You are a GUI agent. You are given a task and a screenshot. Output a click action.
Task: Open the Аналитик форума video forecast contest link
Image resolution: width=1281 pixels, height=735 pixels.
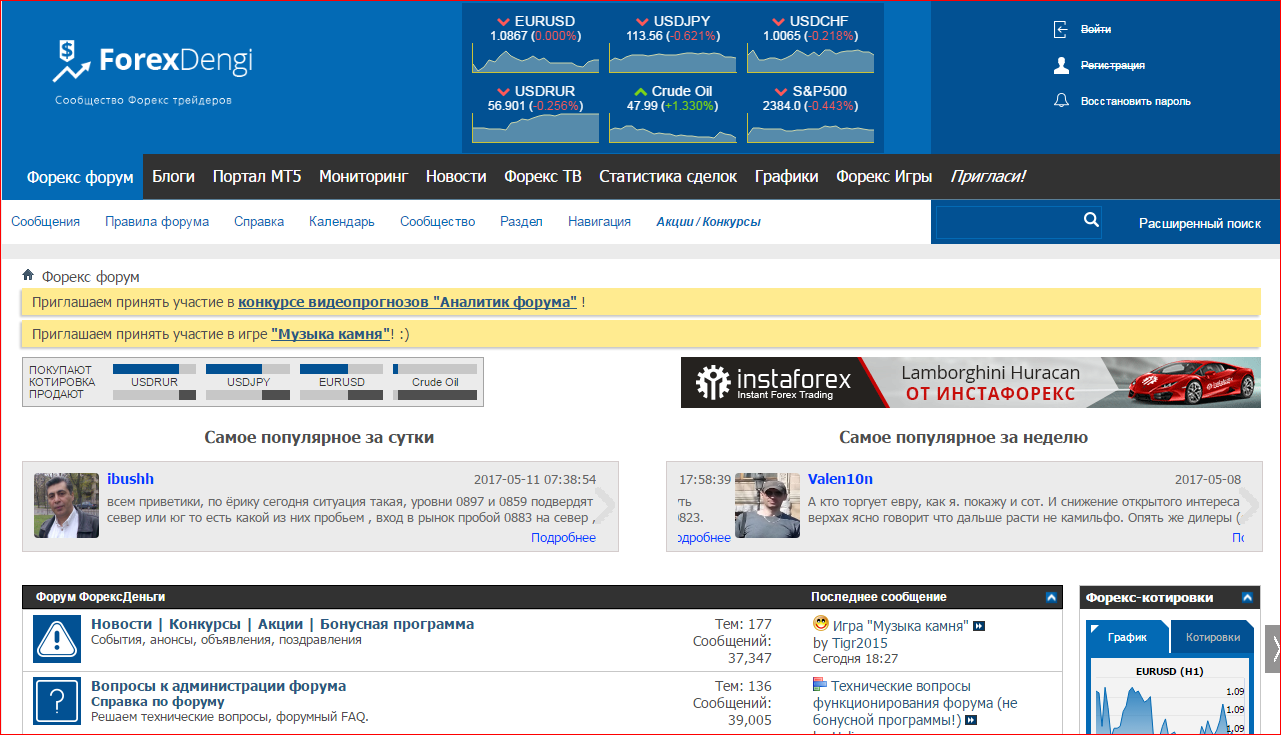click(x=407, y=302)
